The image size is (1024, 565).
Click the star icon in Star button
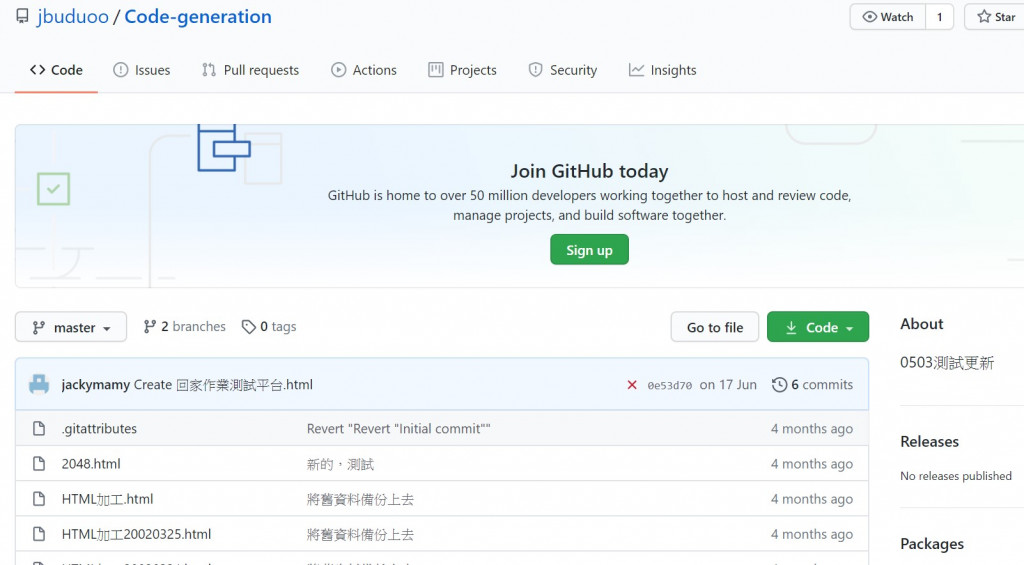coord(984,17)
